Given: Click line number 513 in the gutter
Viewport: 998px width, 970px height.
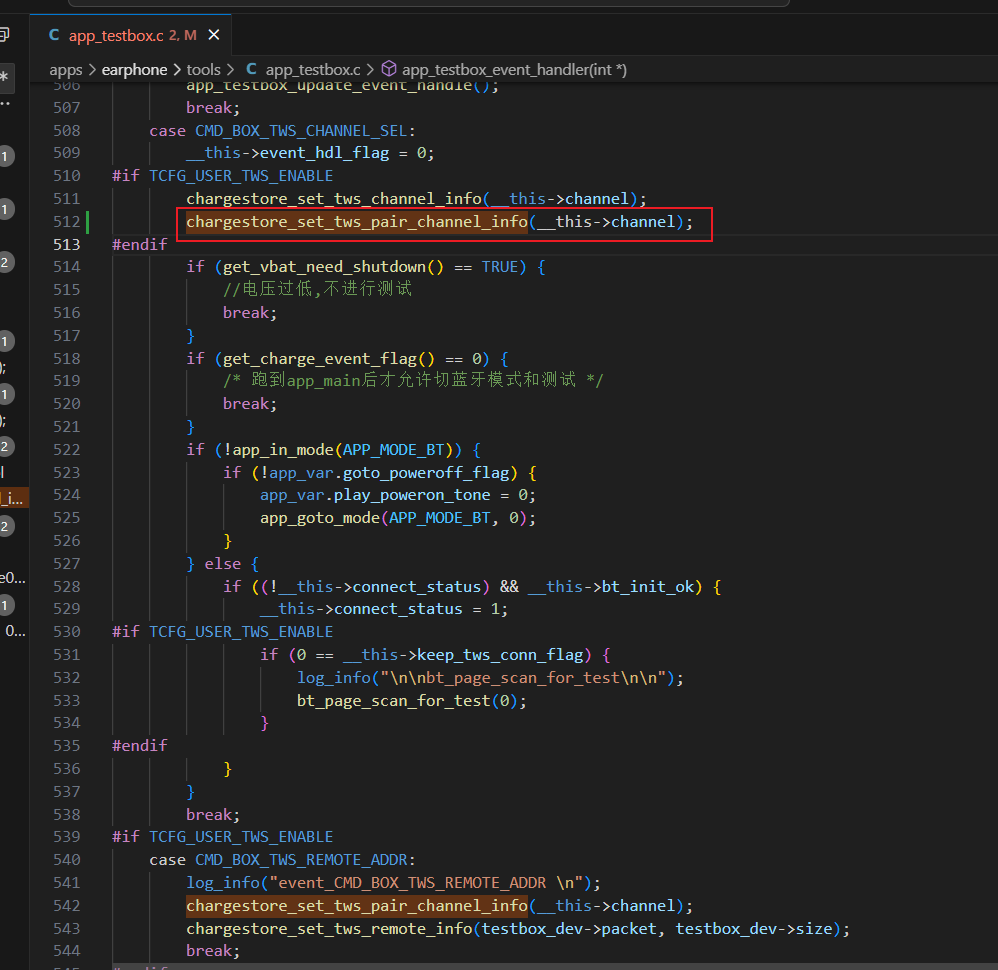Looking at the screenshot, I should pyautogui.click(x=67, y=244).
